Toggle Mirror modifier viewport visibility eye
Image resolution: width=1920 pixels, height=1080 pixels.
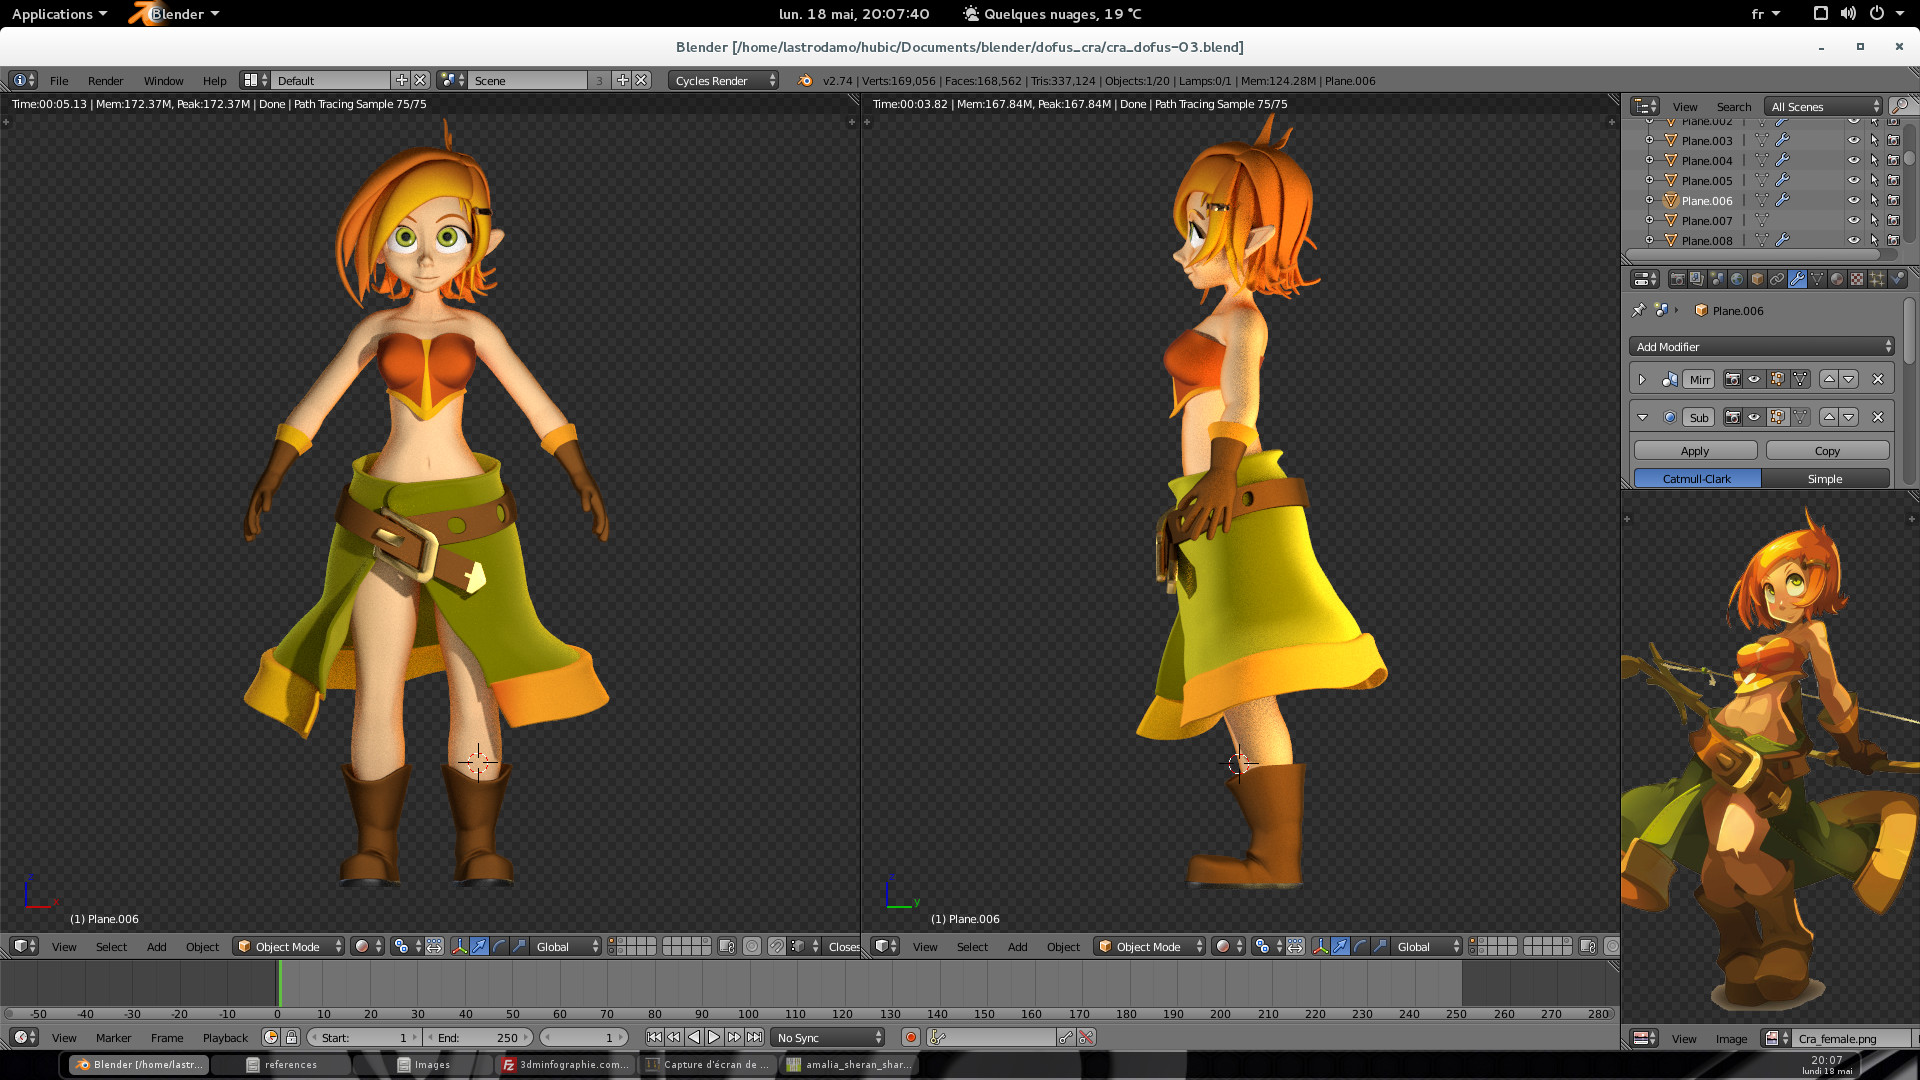pos(1754,380)
